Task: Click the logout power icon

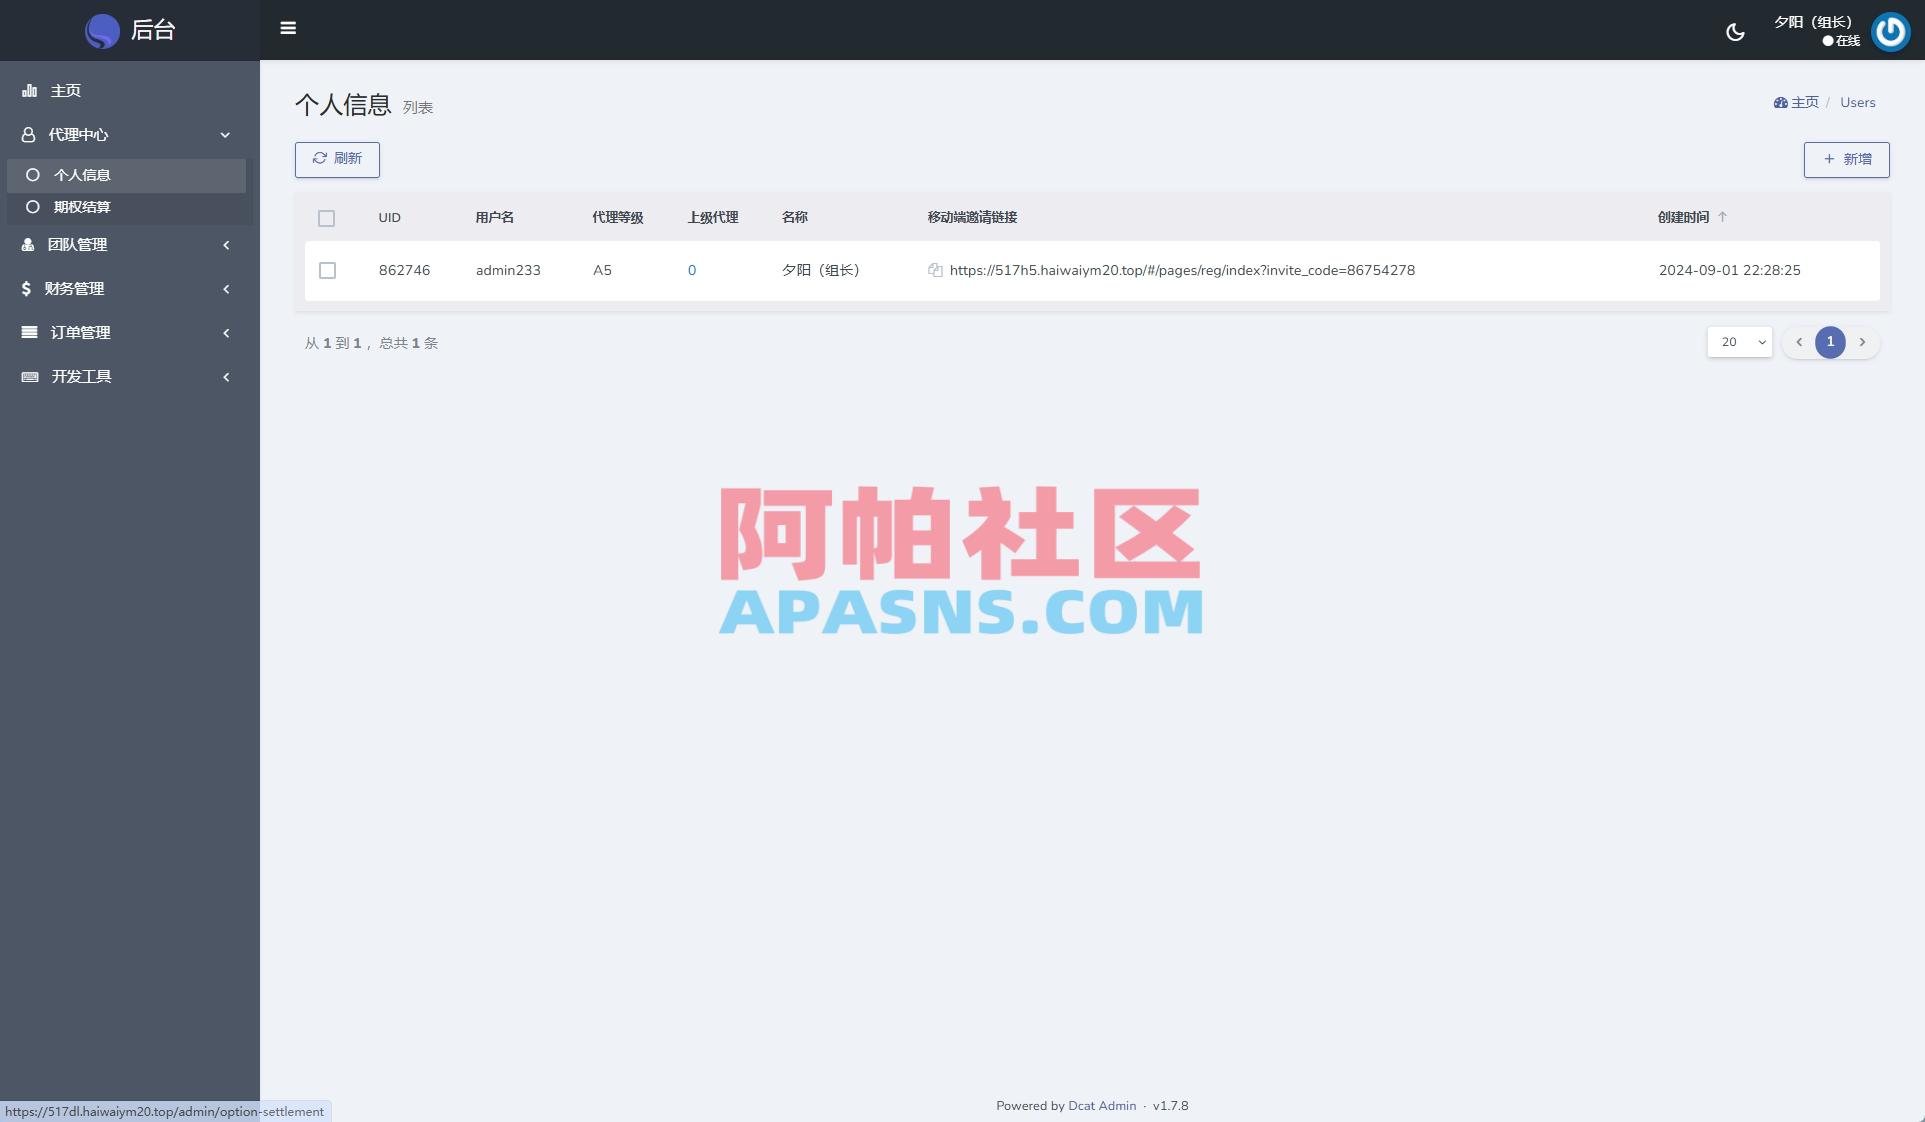Action: tap(1890, 31)
